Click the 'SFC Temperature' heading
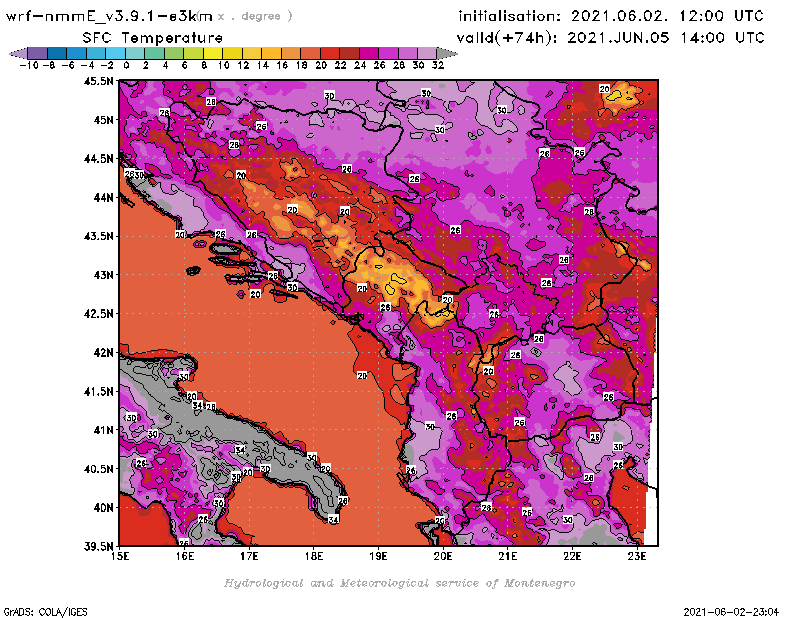Viewport: 800px width, 618px height. [153, 38]
